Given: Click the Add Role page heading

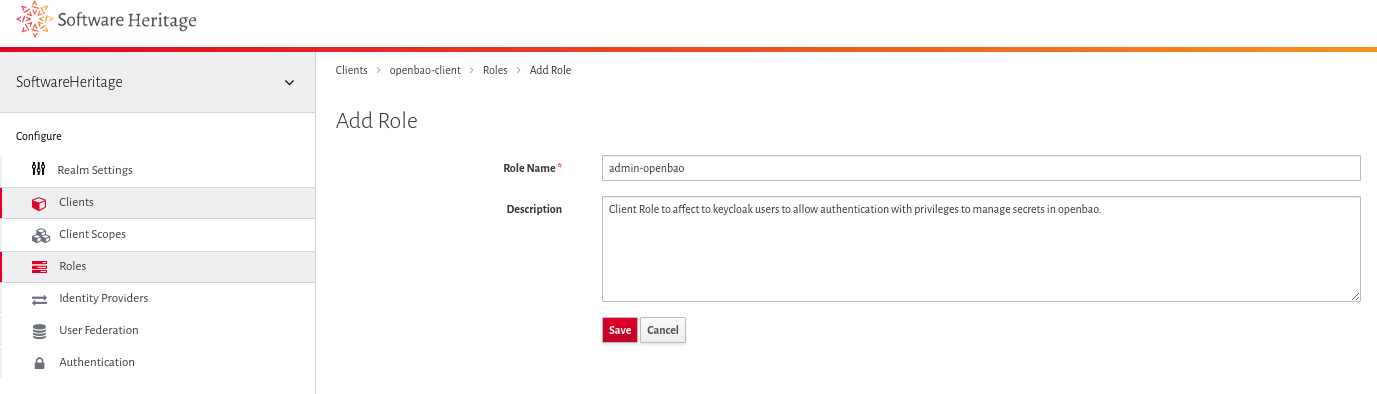Looking at the screenshot, I should click(x=377, y=121).
